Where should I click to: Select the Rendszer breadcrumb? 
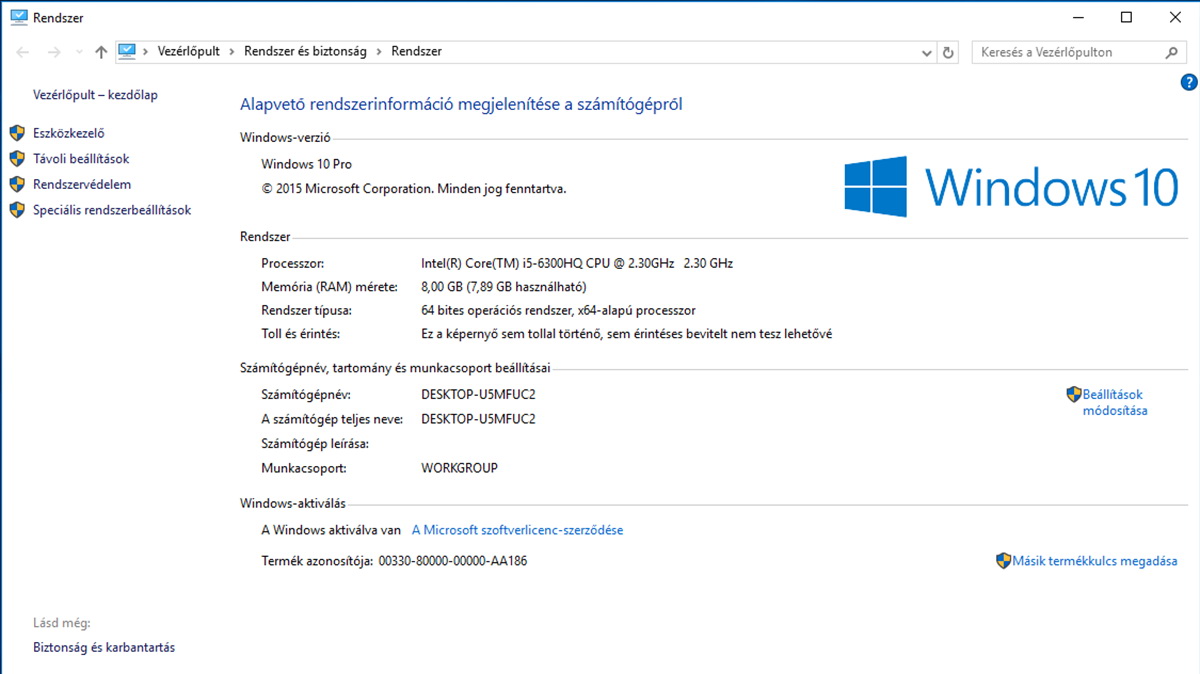coord(416,52)
